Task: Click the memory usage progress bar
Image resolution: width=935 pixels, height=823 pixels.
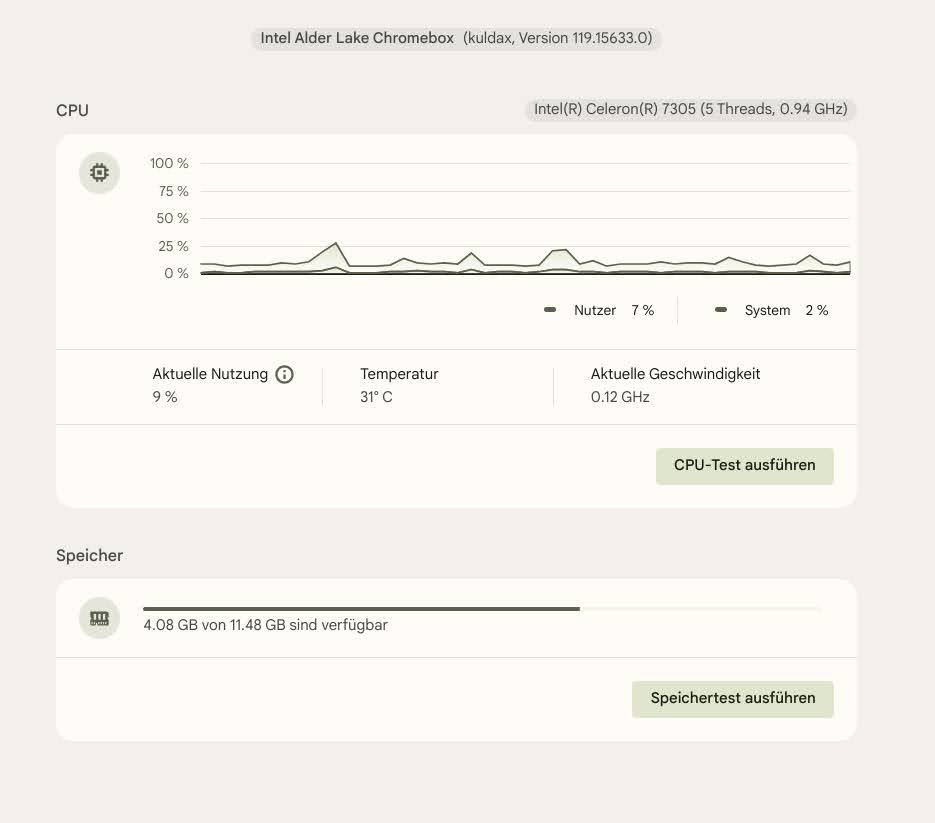Action: (x=481, y=608)
